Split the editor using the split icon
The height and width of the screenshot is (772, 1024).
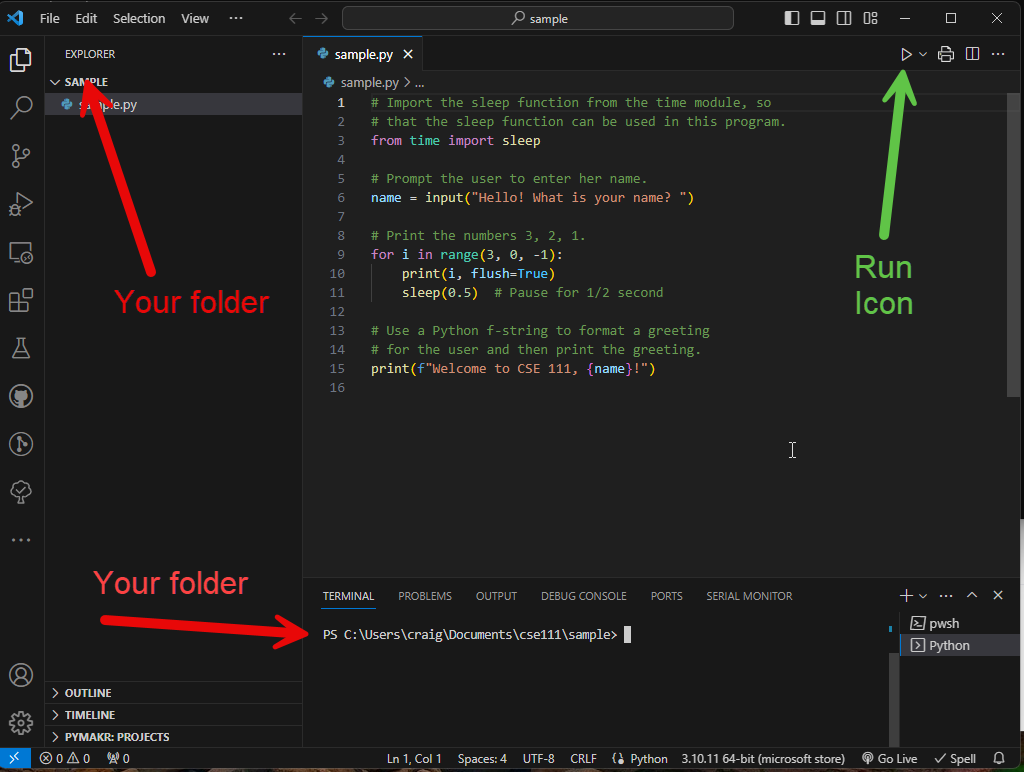[972, 54]
